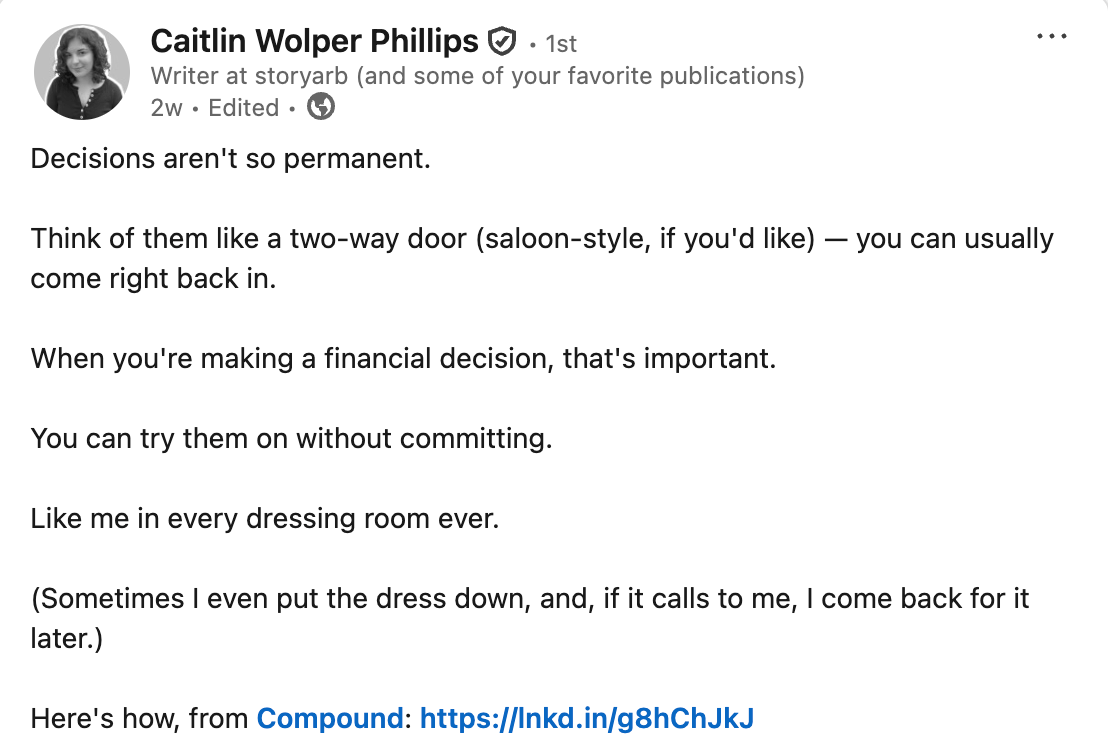Click the text "Here's how, from"
This screenshot has height=750, width=1108.
coord(141,718)
